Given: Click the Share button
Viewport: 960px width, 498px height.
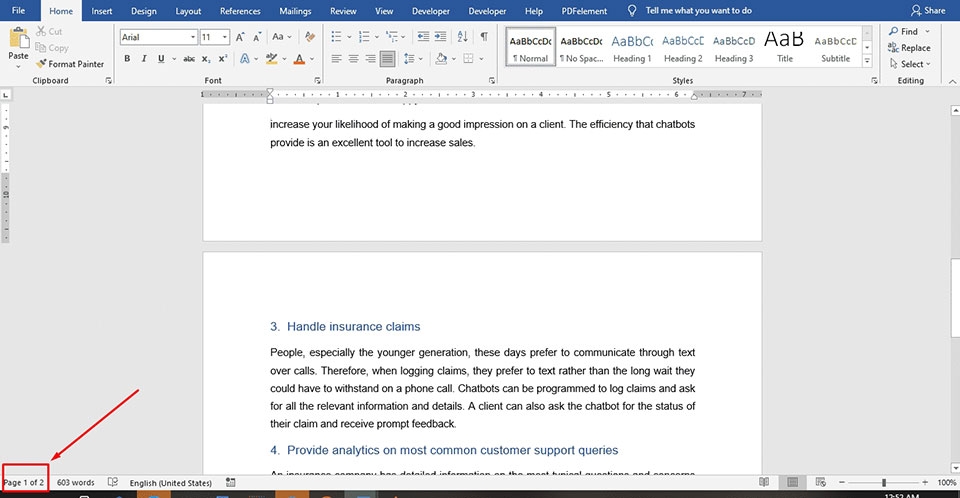Looking at the screenshot, I should pos(928,10).
